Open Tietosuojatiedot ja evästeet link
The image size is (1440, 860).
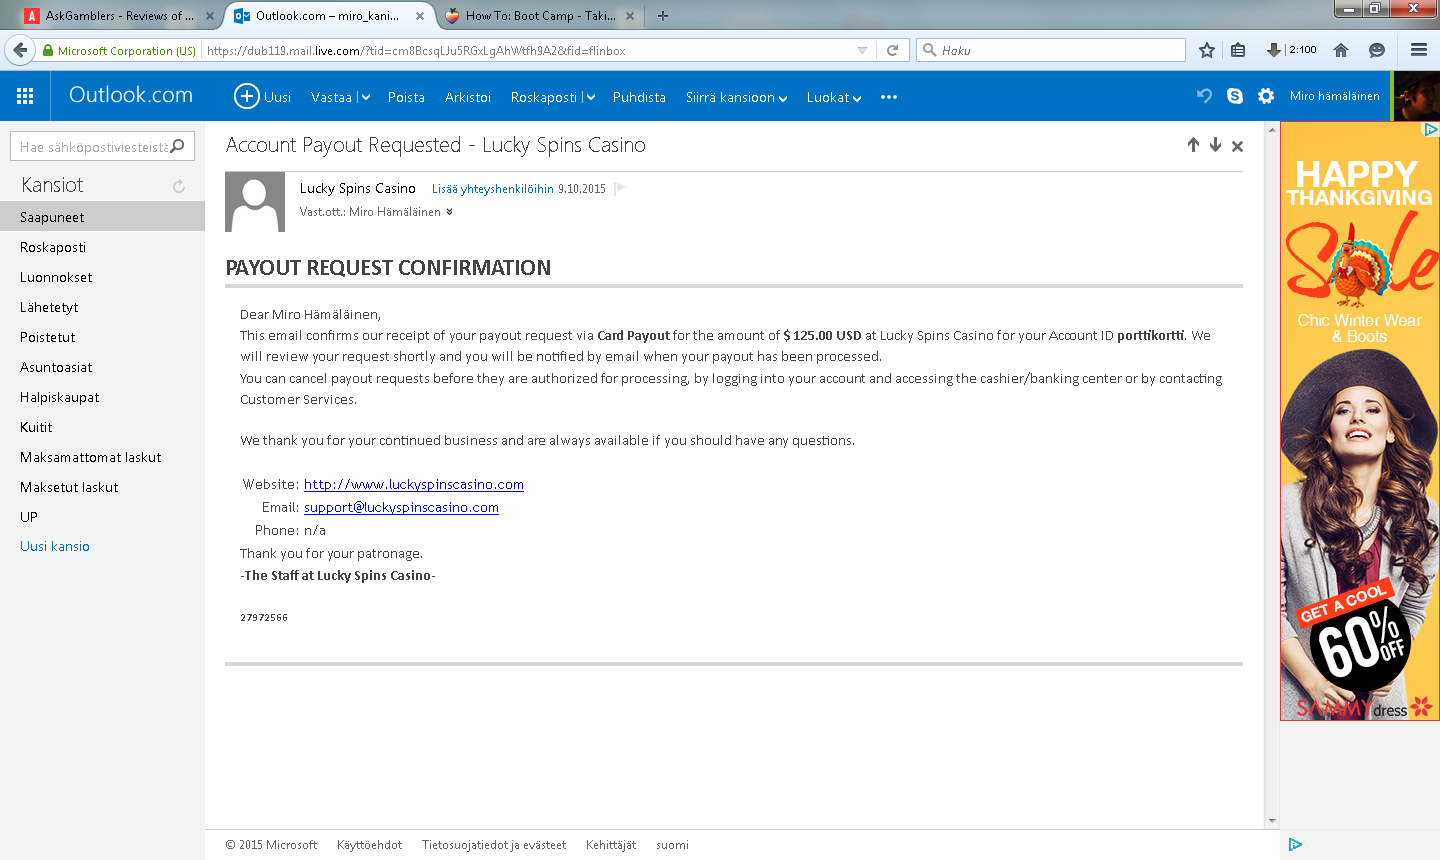pos(494,845)
